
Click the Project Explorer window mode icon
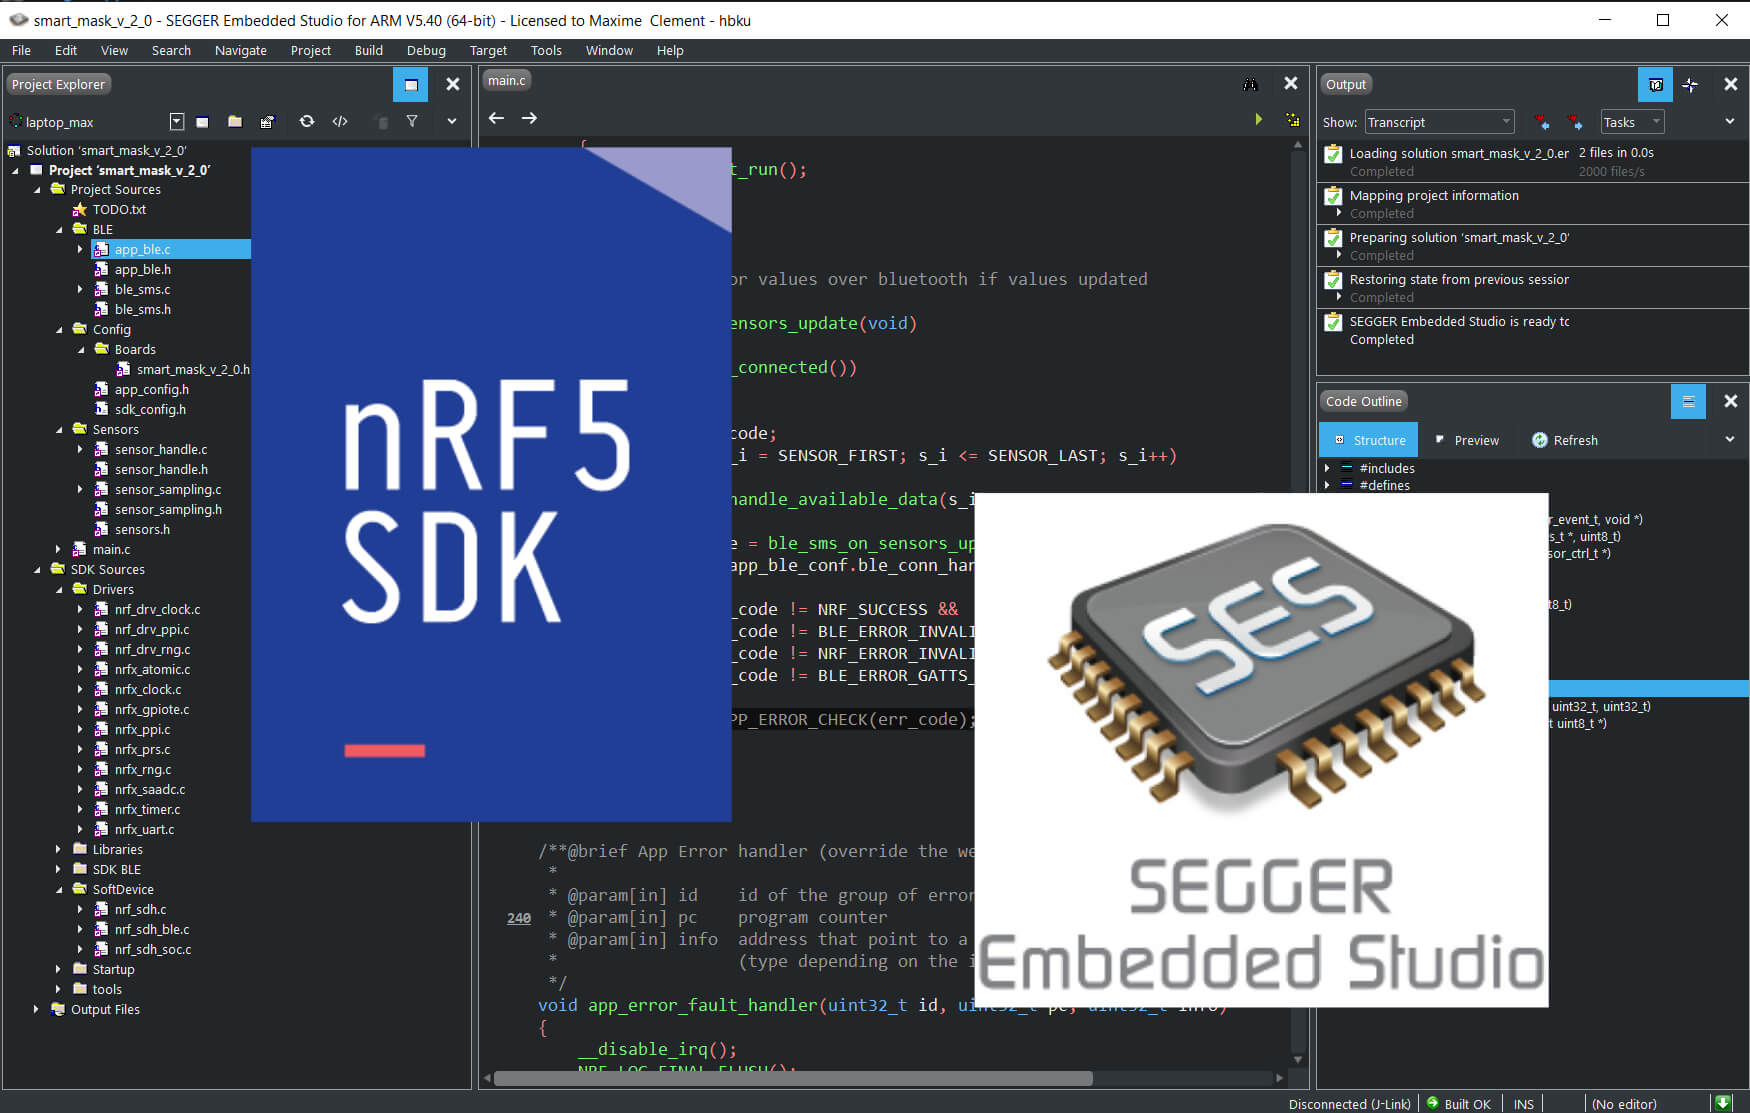(411, 85)
